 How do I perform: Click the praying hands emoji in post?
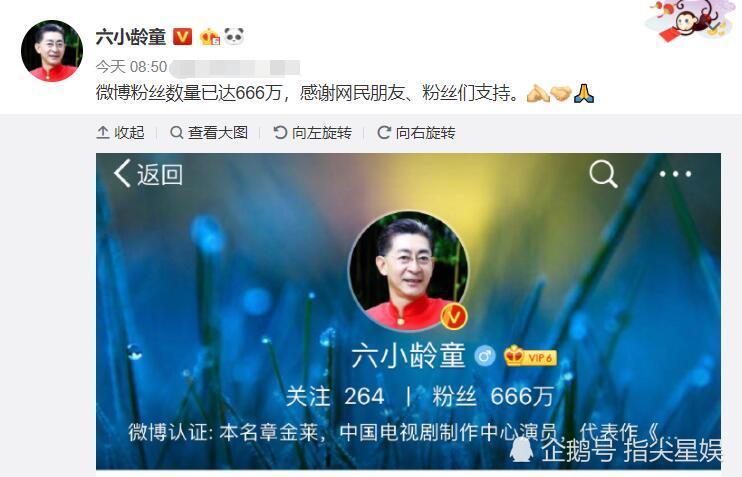(x=583, y=93)
